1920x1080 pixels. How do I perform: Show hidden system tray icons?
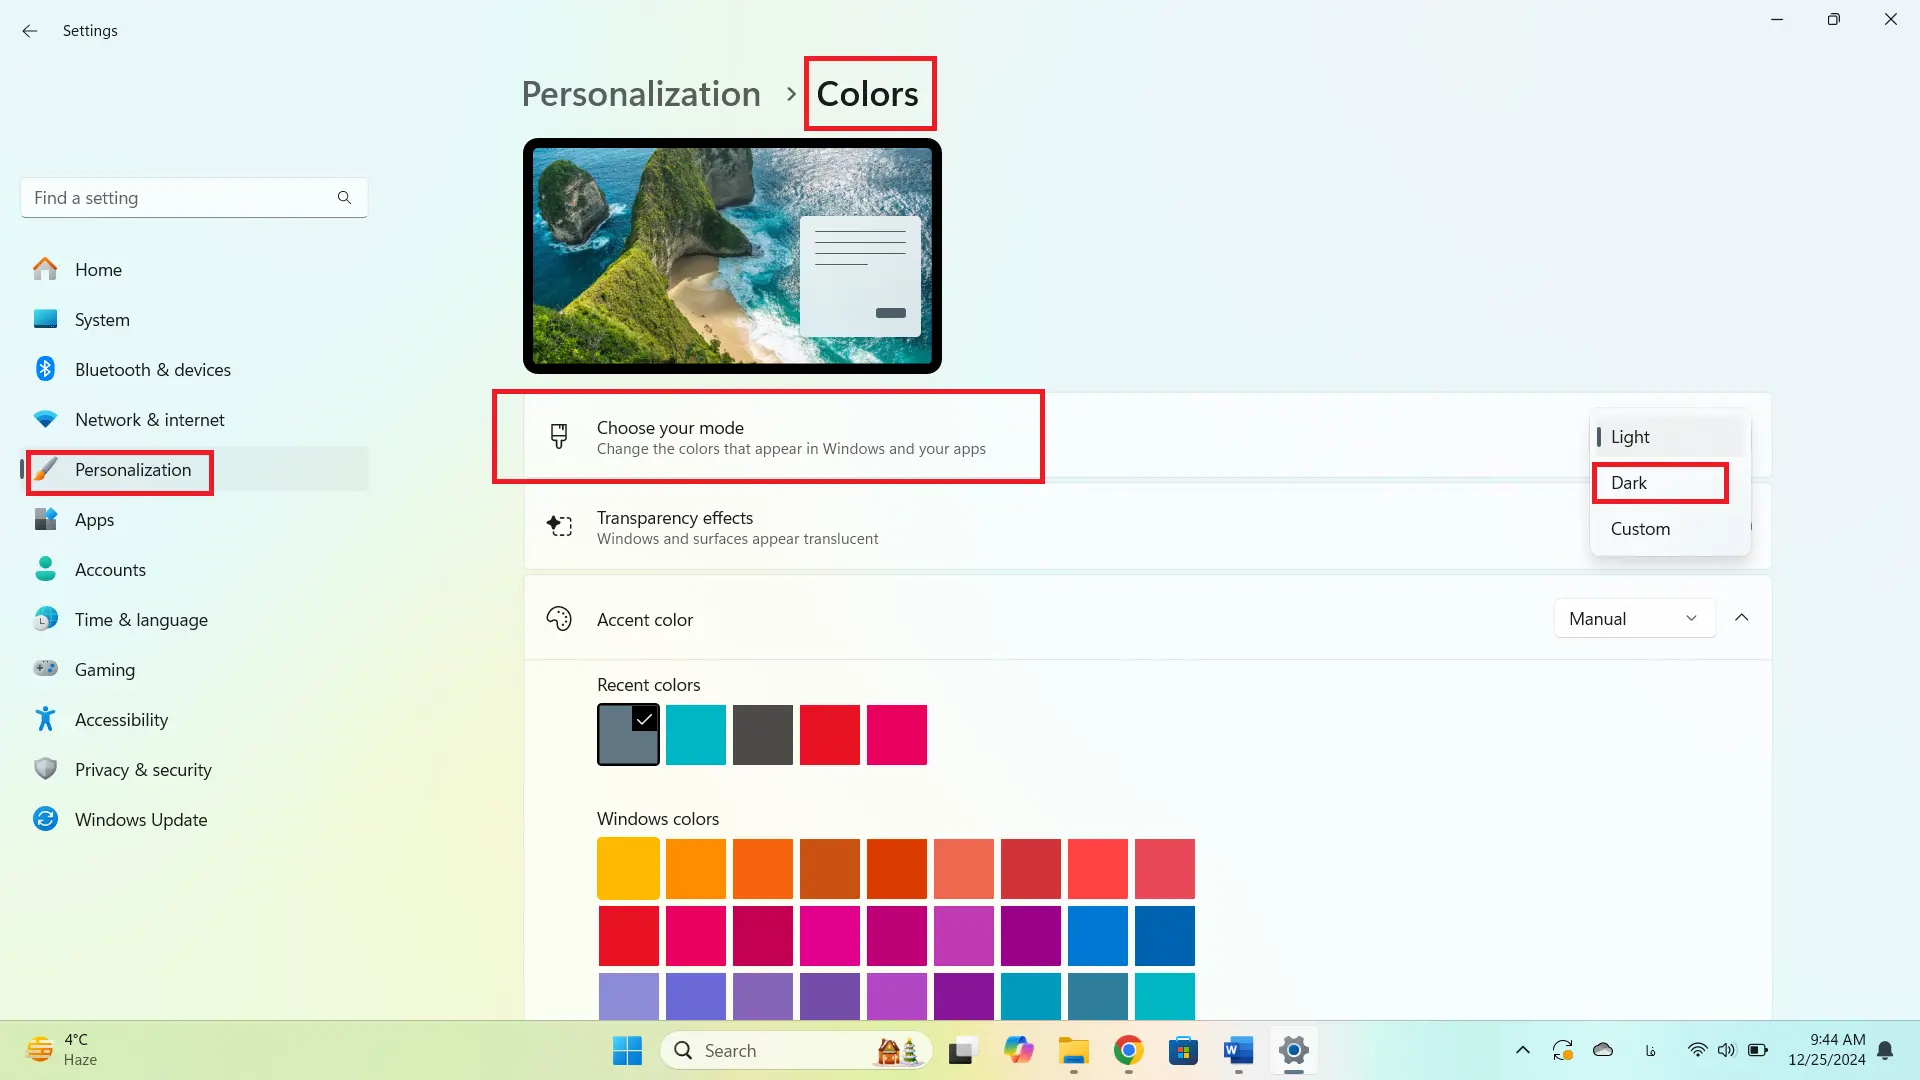pos(1522,1051)
